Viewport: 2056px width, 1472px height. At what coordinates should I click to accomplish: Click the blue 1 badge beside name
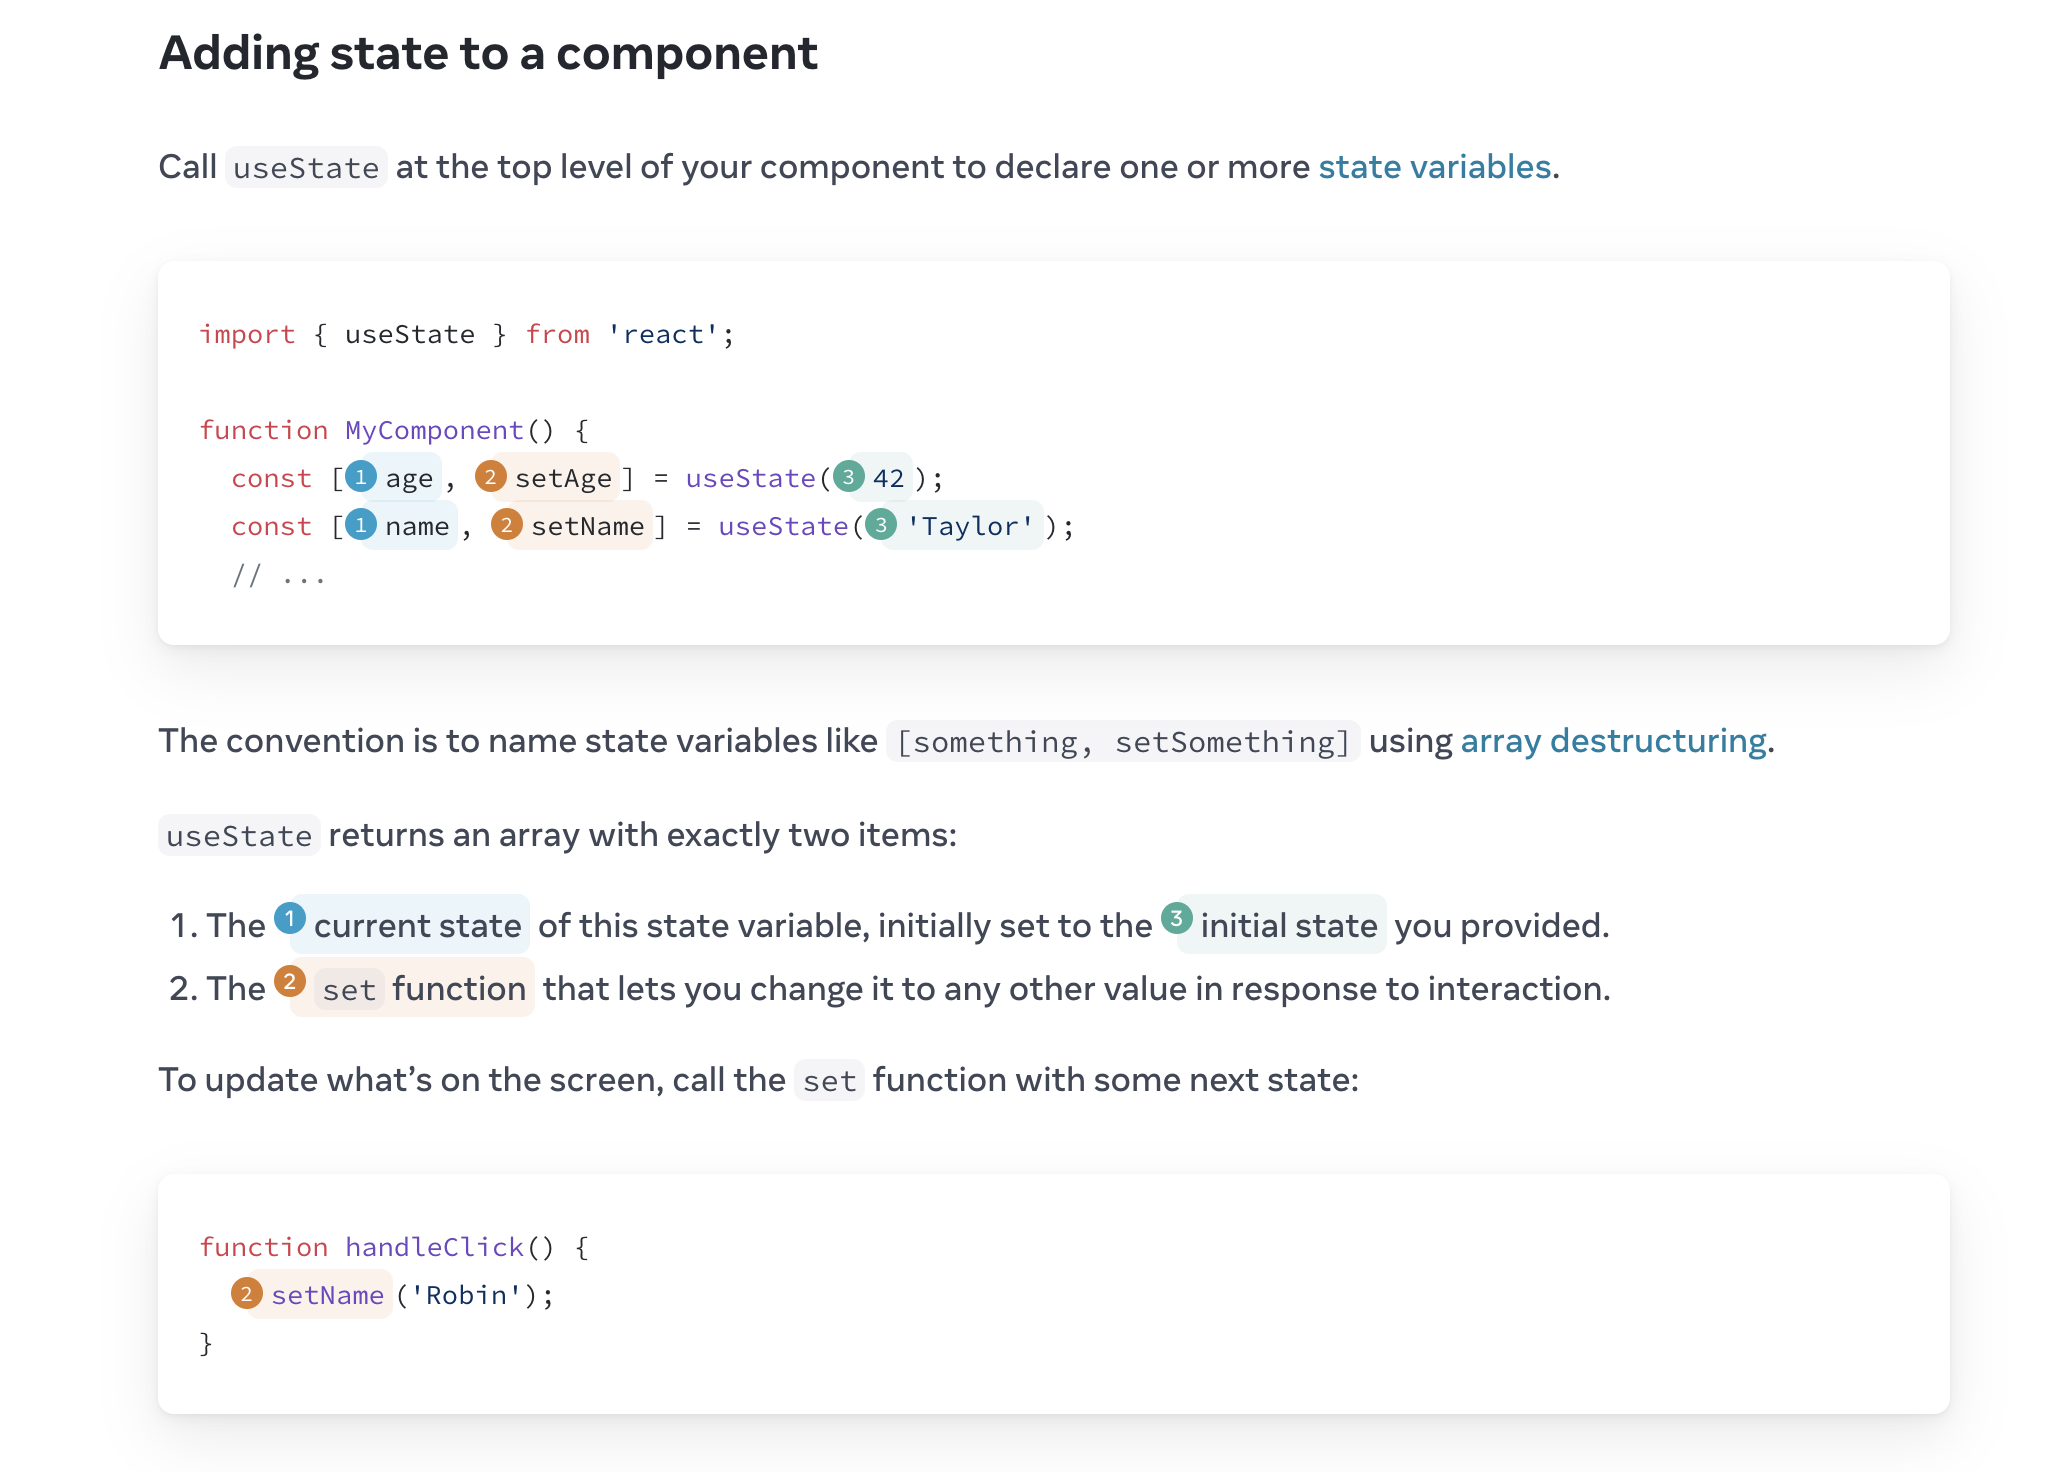[361, 525]
